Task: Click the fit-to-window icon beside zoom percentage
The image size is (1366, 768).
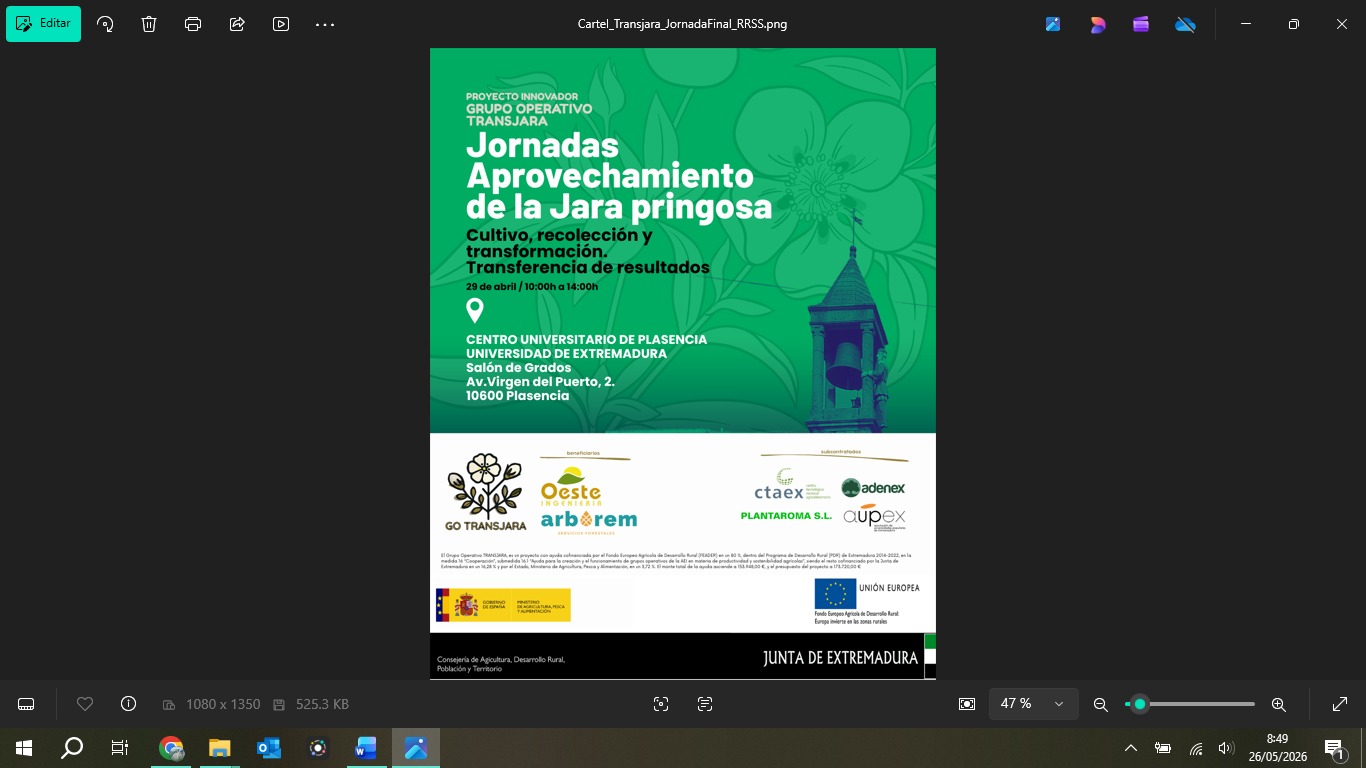Action: tap(967, 704)
